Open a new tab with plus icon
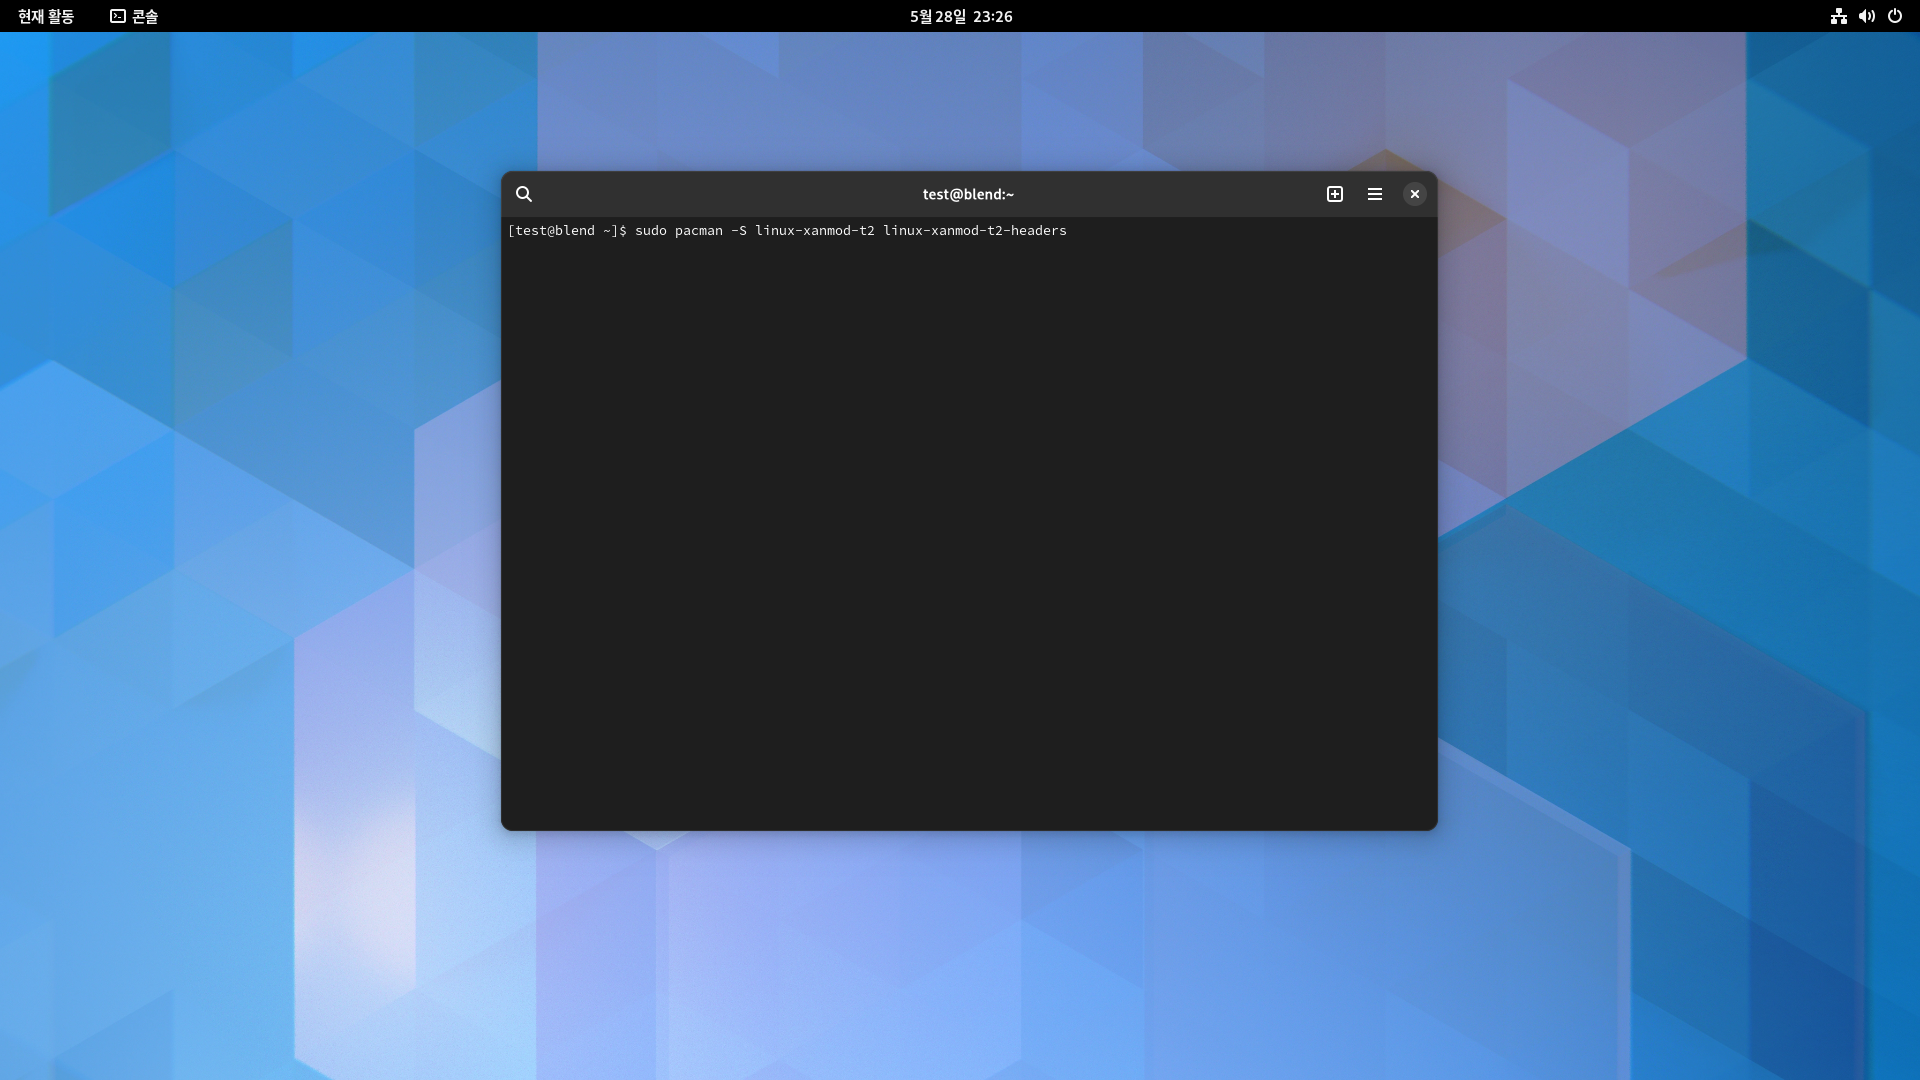The height and width of the screenshot is (1080, 1920). tap(1335, 194)
